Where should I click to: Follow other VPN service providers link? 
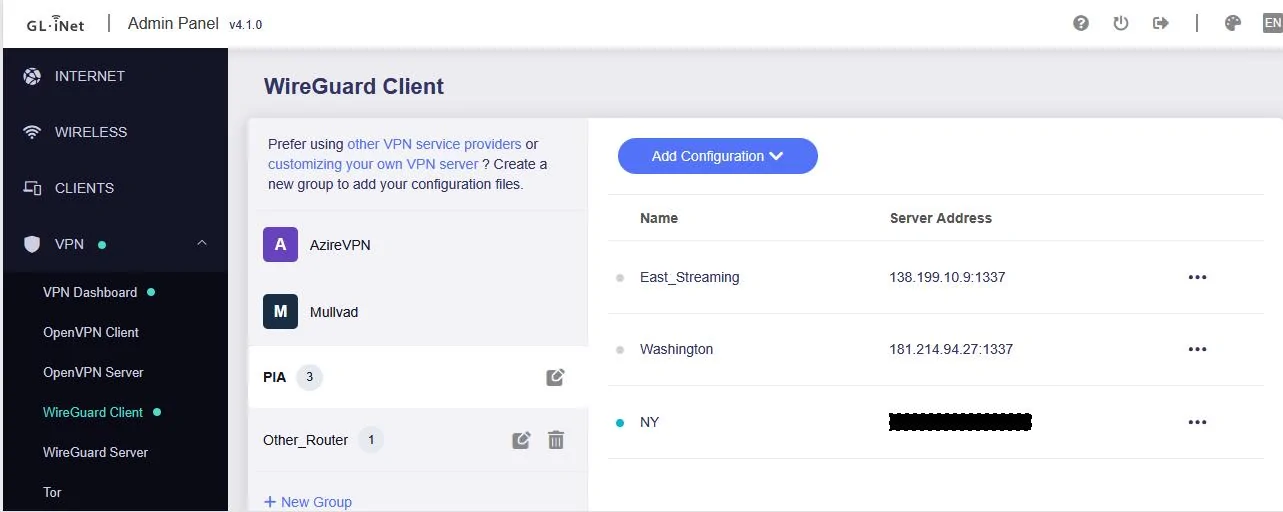[434, 144]
